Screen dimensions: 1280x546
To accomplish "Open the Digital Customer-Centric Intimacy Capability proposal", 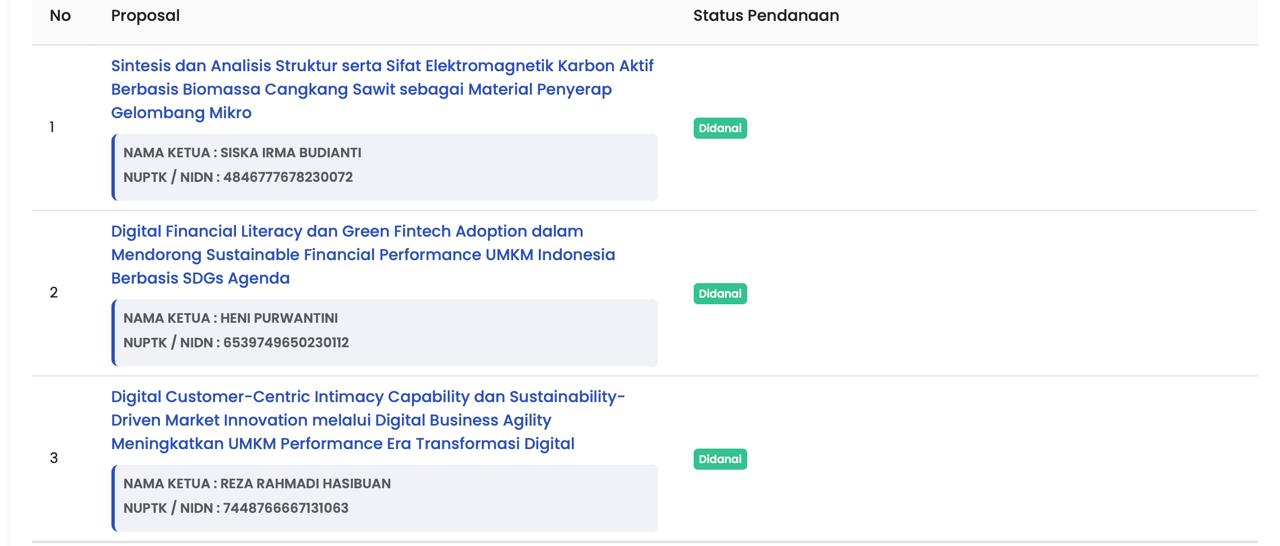I will point(368,420).
